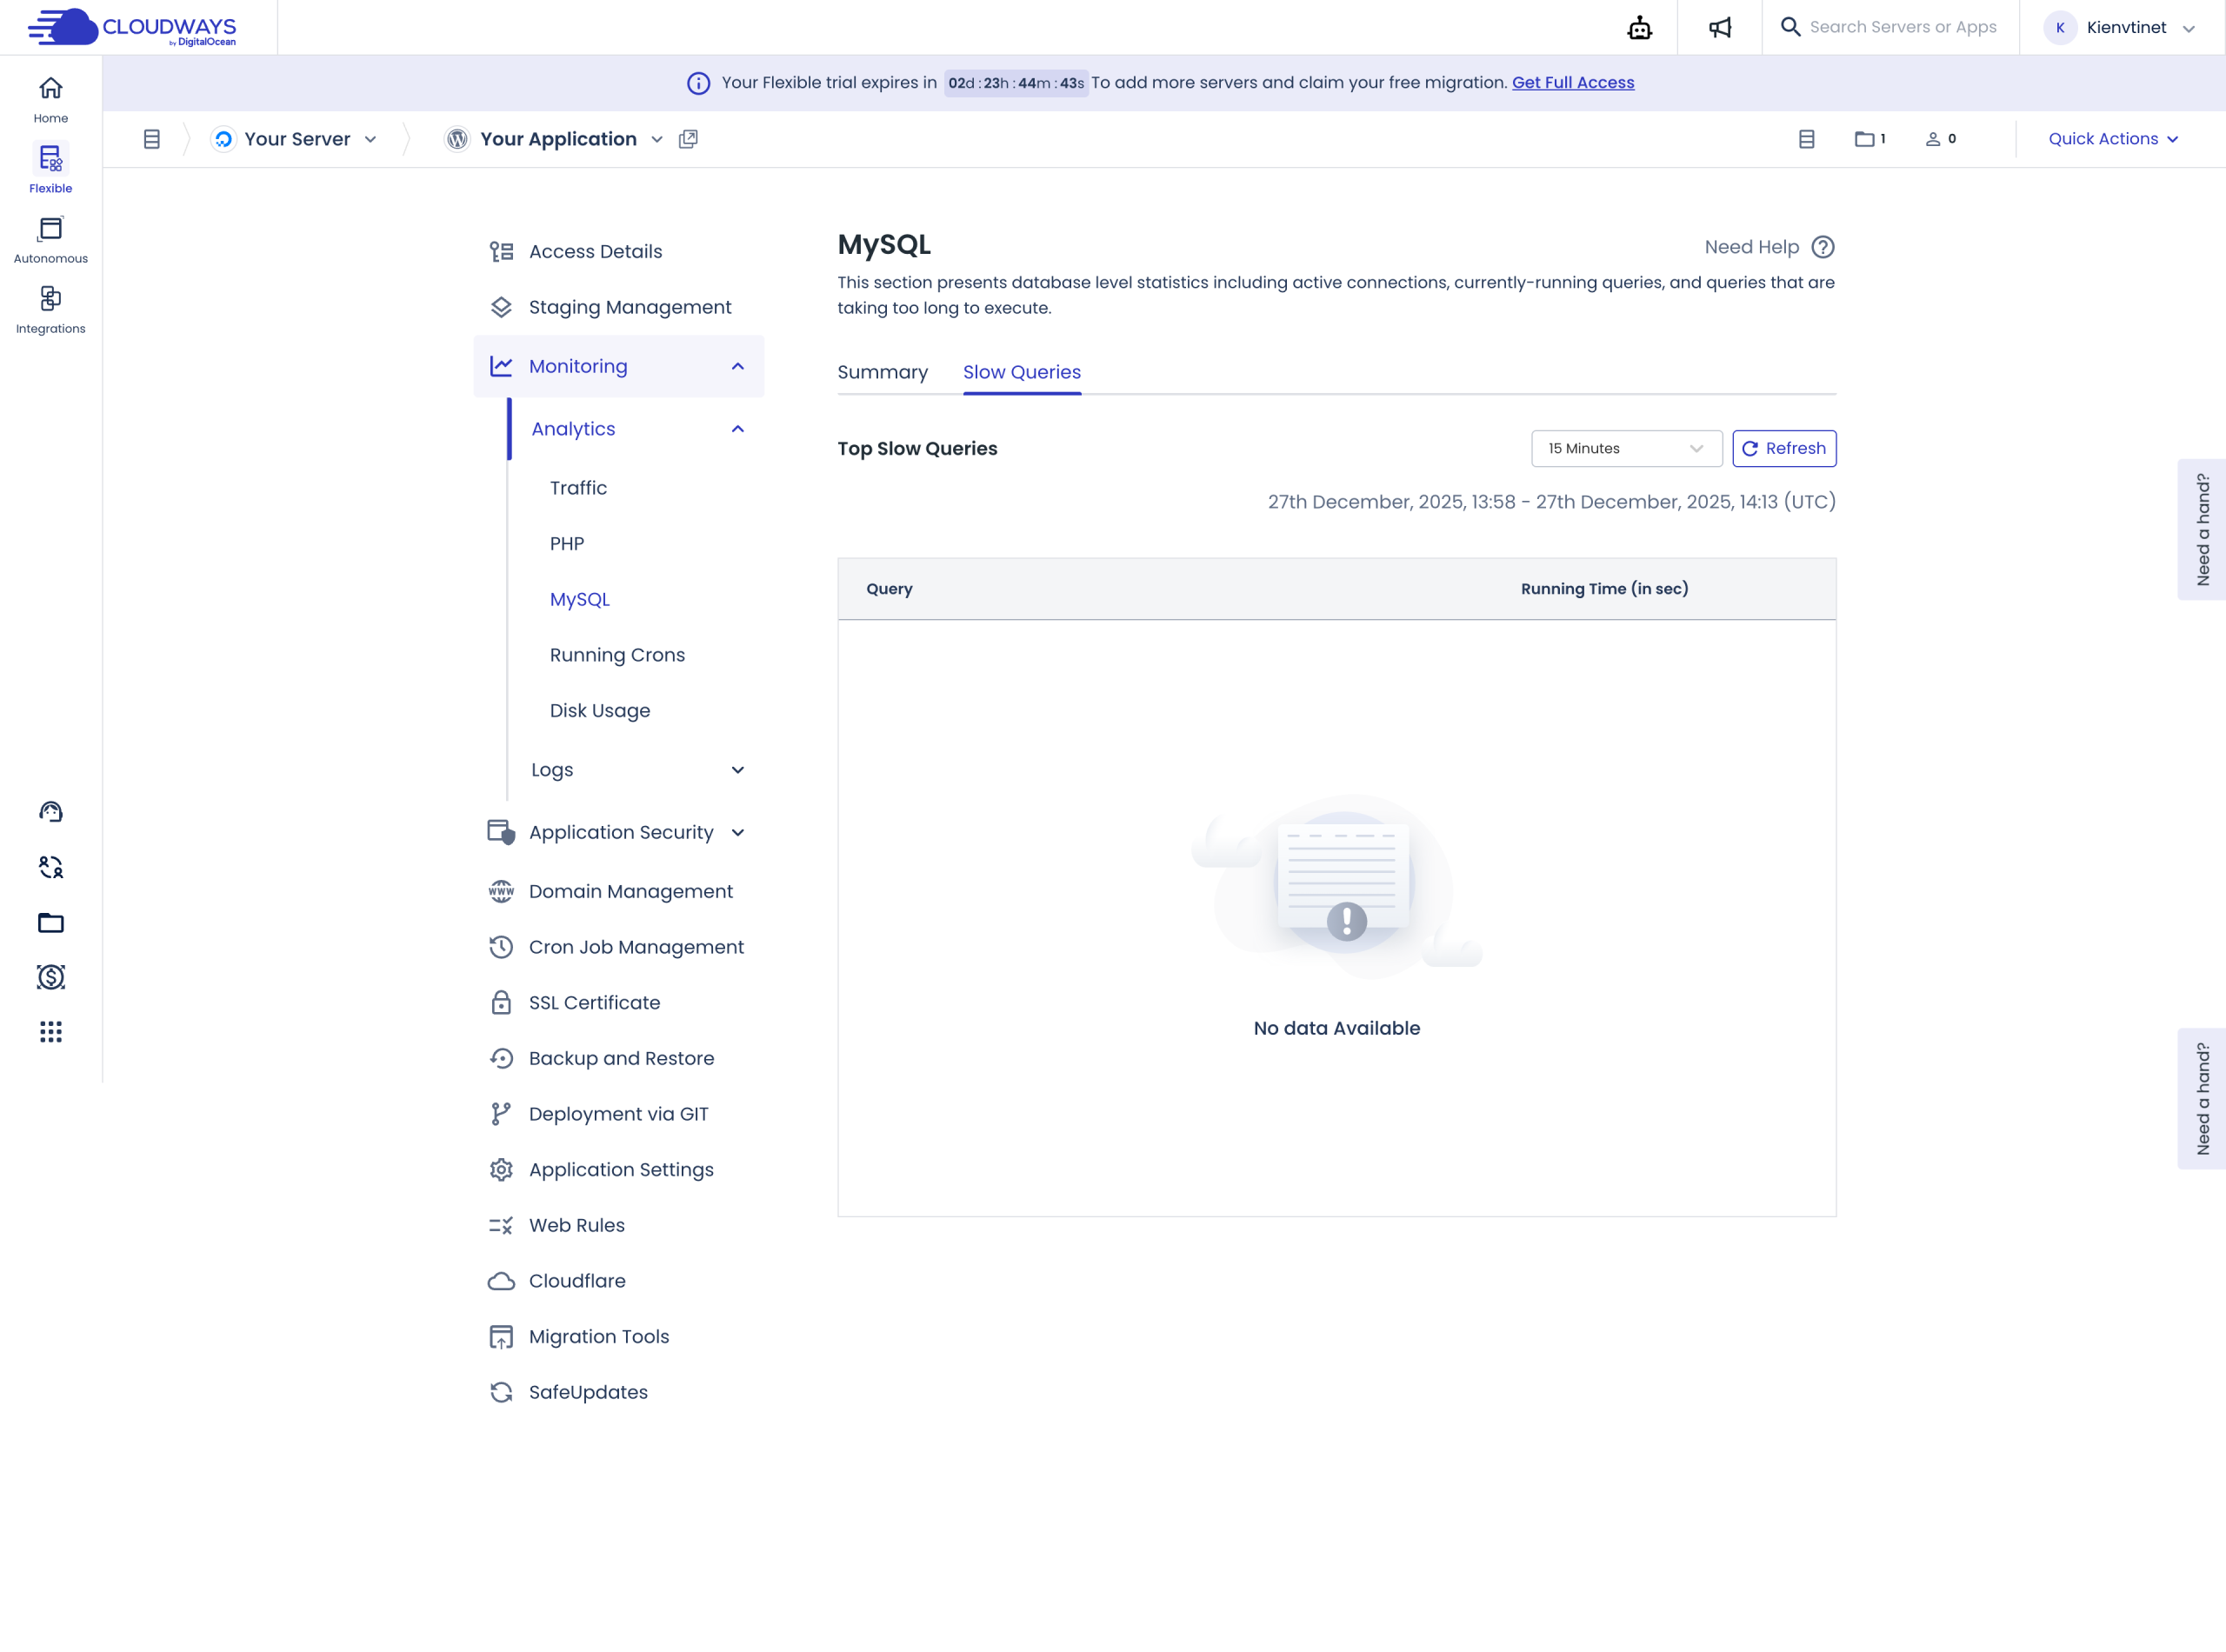2226x1652 pixels.
Task: Open Integrations from the sidebar
Action: (50, 309)
